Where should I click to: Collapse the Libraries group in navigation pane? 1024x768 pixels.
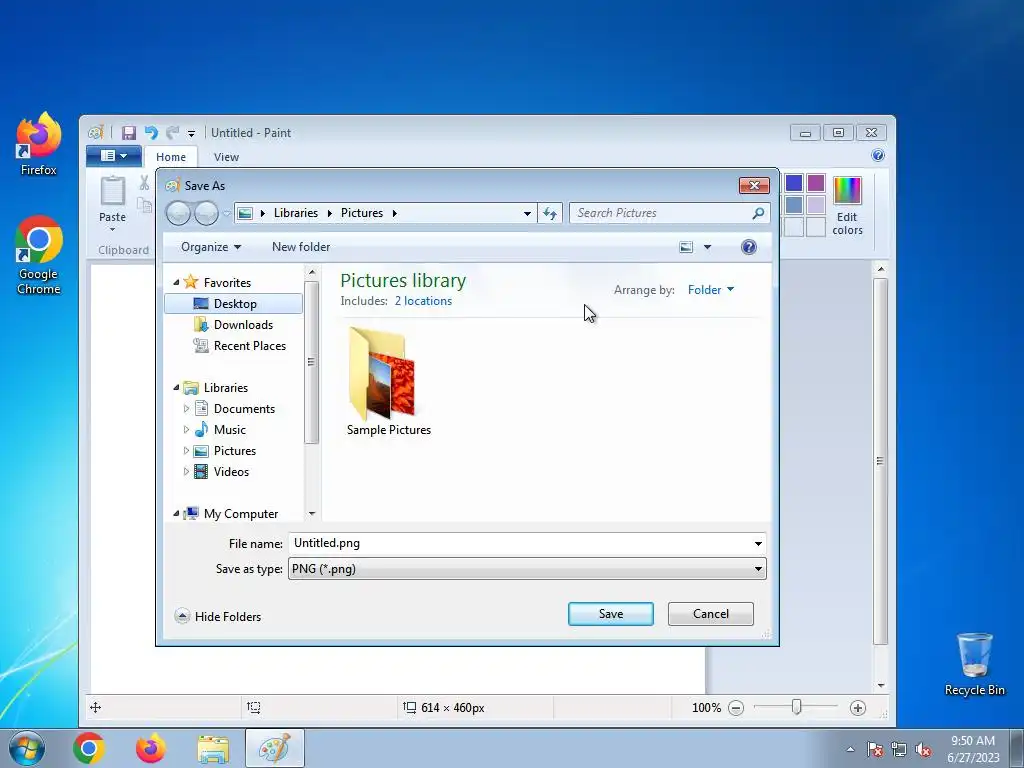click(x=176, y=387)
